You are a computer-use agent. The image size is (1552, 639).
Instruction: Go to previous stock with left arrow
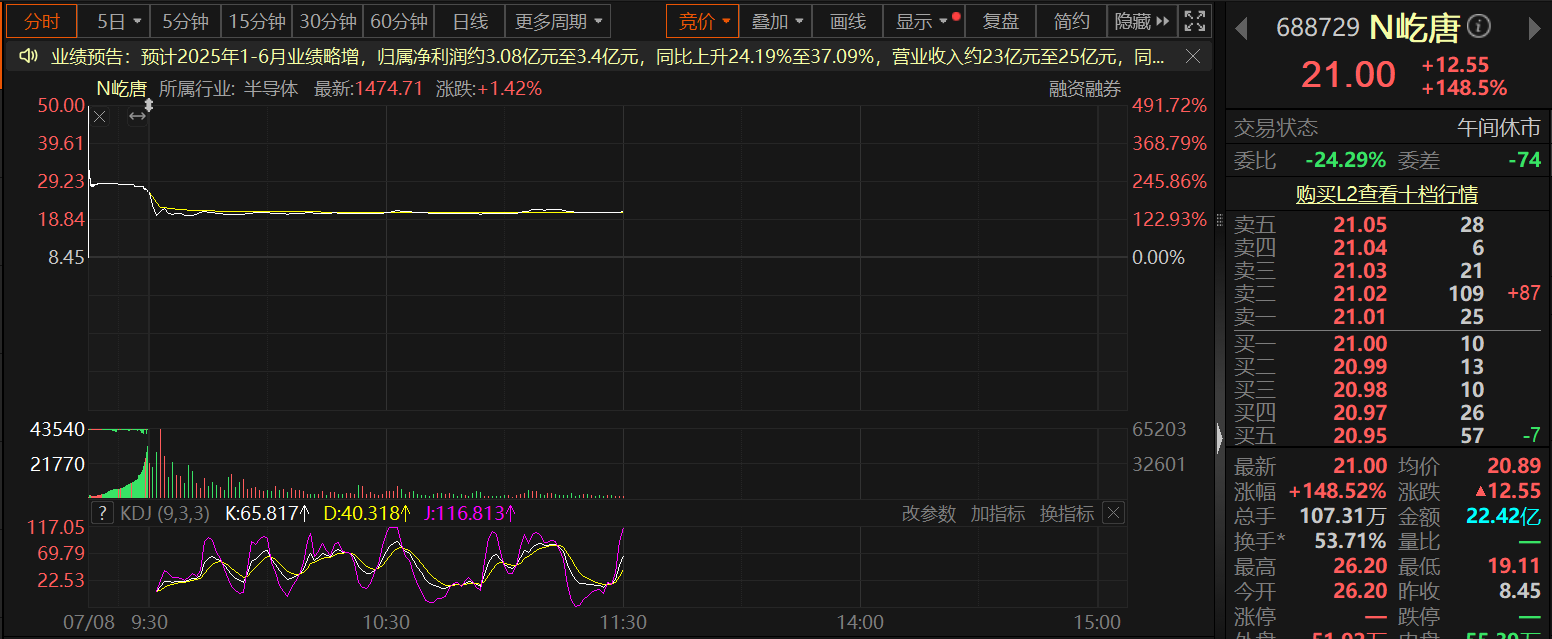coord(1241,28)
